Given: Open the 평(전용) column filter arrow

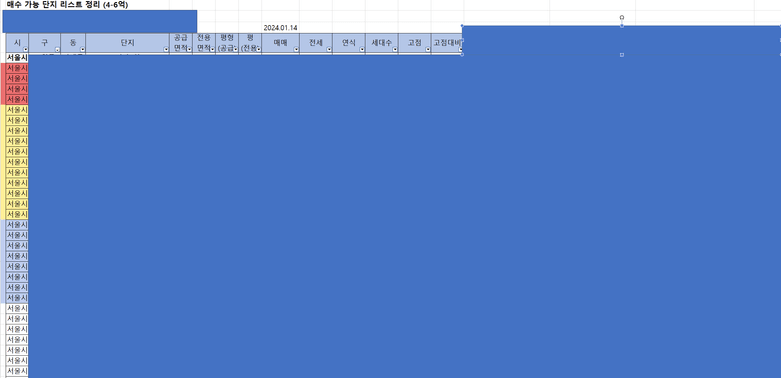Looking at the screenshot, I should [259, 50].
